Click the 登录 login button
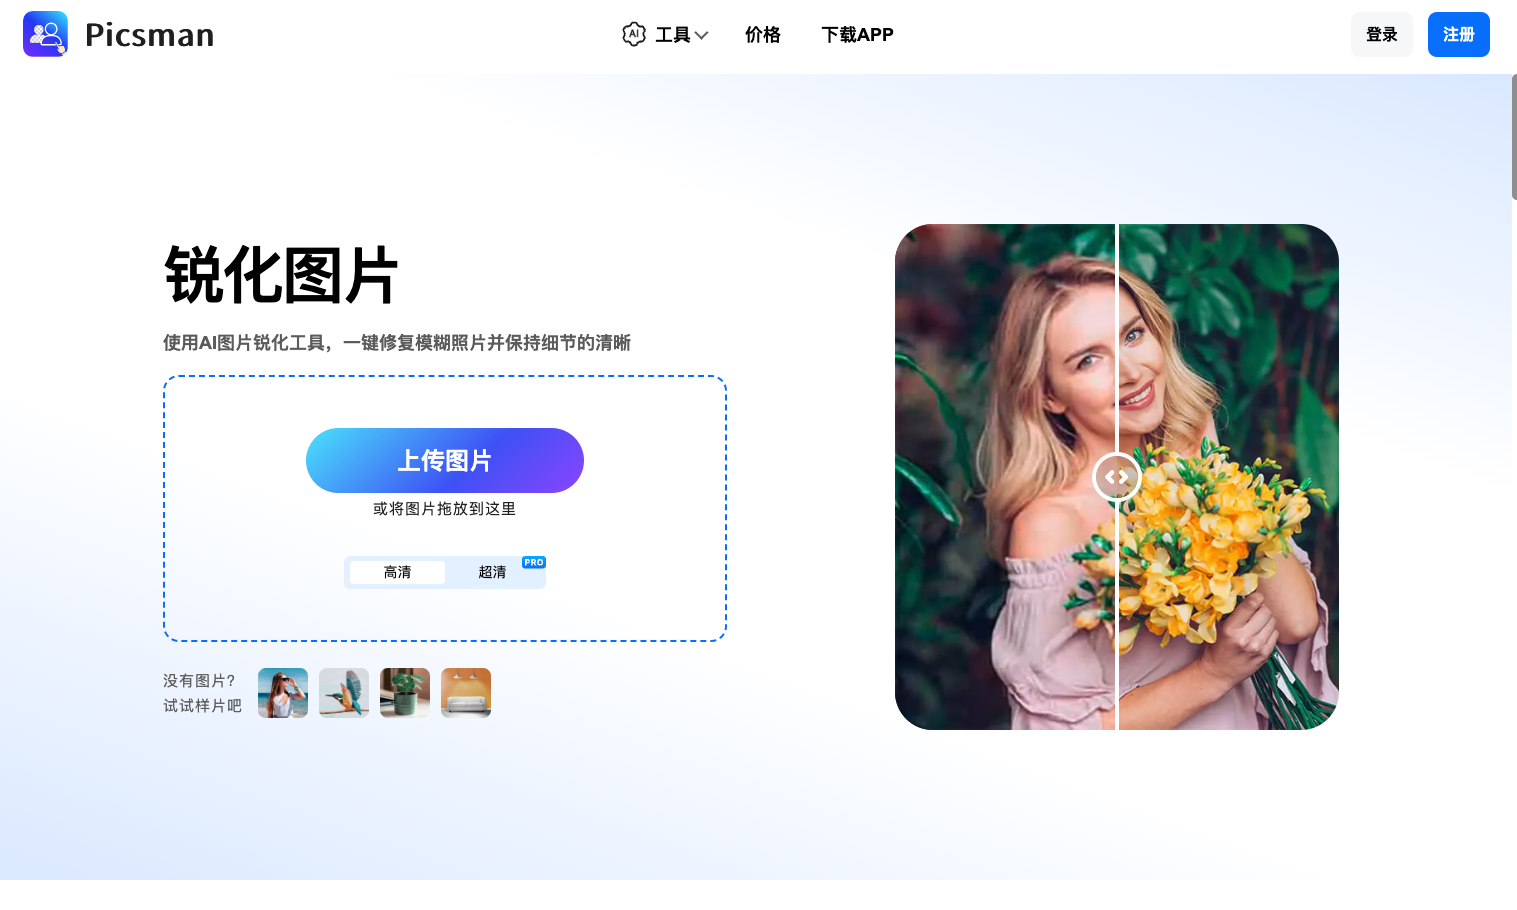Viewport: 1517px width, 910px height. point(1381,34)
